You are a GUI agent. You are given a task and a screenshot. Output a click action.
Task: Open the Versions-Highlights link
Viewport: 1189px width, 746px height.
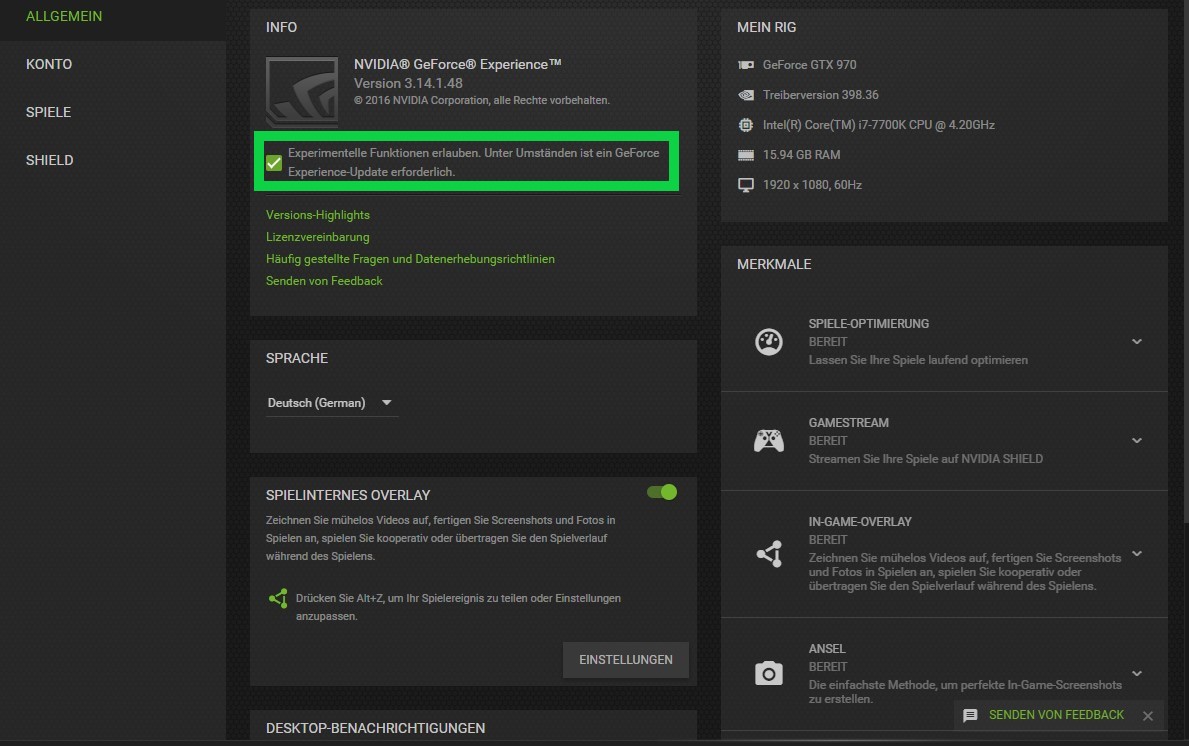(318, 215)
